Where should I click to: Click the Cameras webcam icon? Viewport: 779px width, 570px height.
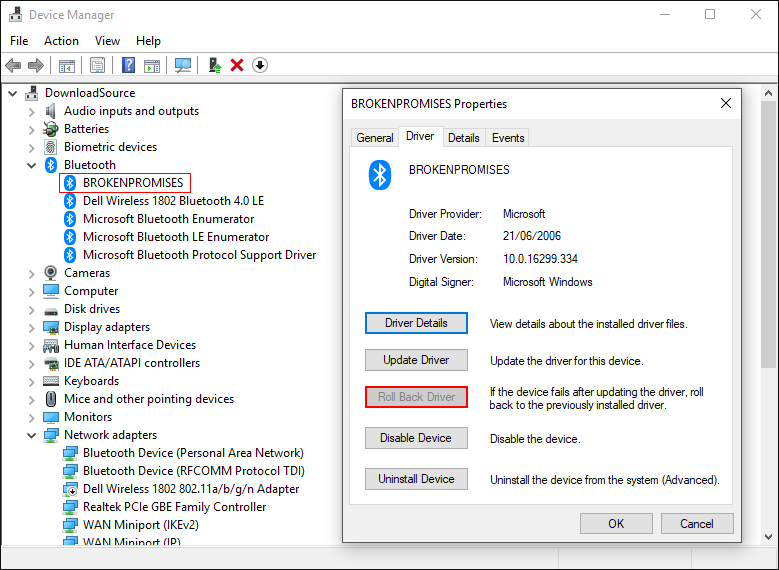51,273
